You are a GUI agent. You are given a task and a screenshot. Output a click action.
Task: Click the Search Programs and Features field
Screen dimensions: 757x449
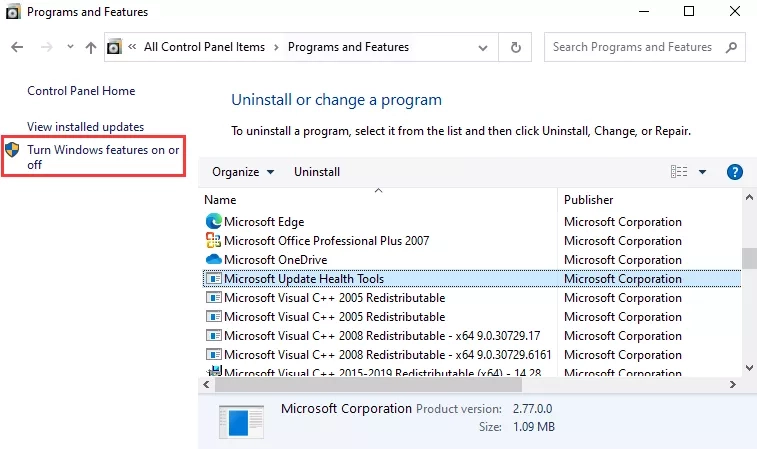click(634, 47)
